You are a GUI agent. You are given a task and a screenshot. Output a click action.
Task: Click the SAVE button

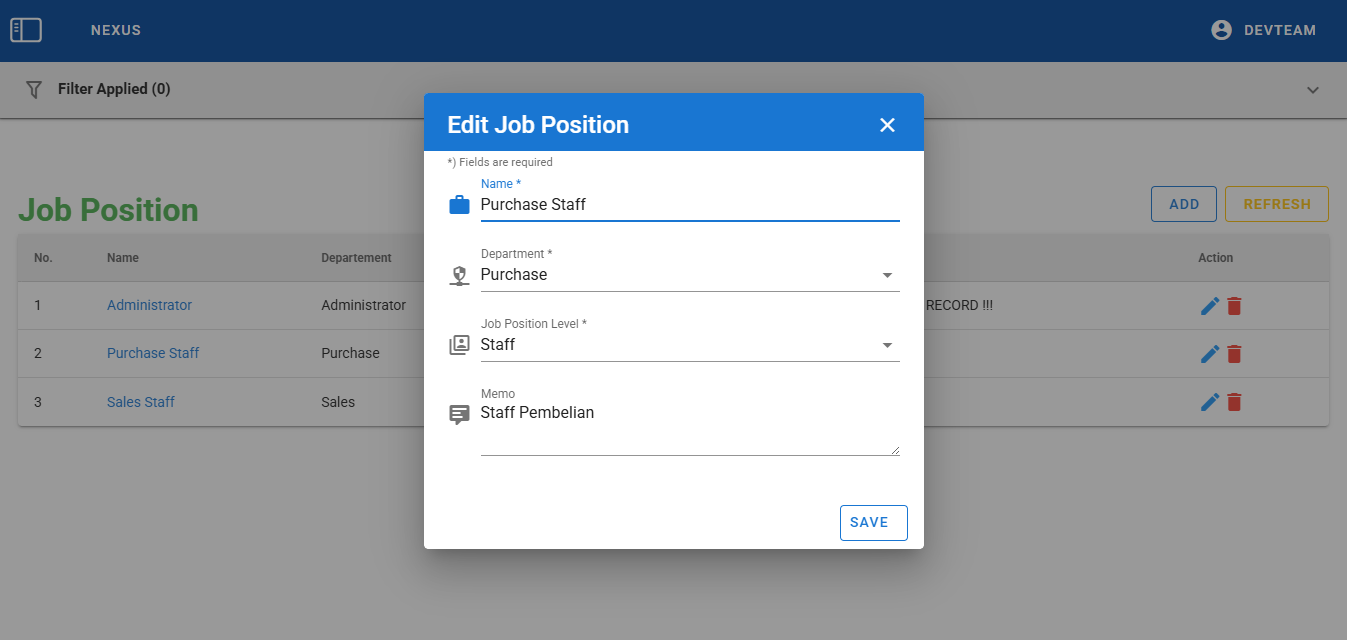click(x=873, y=522)
